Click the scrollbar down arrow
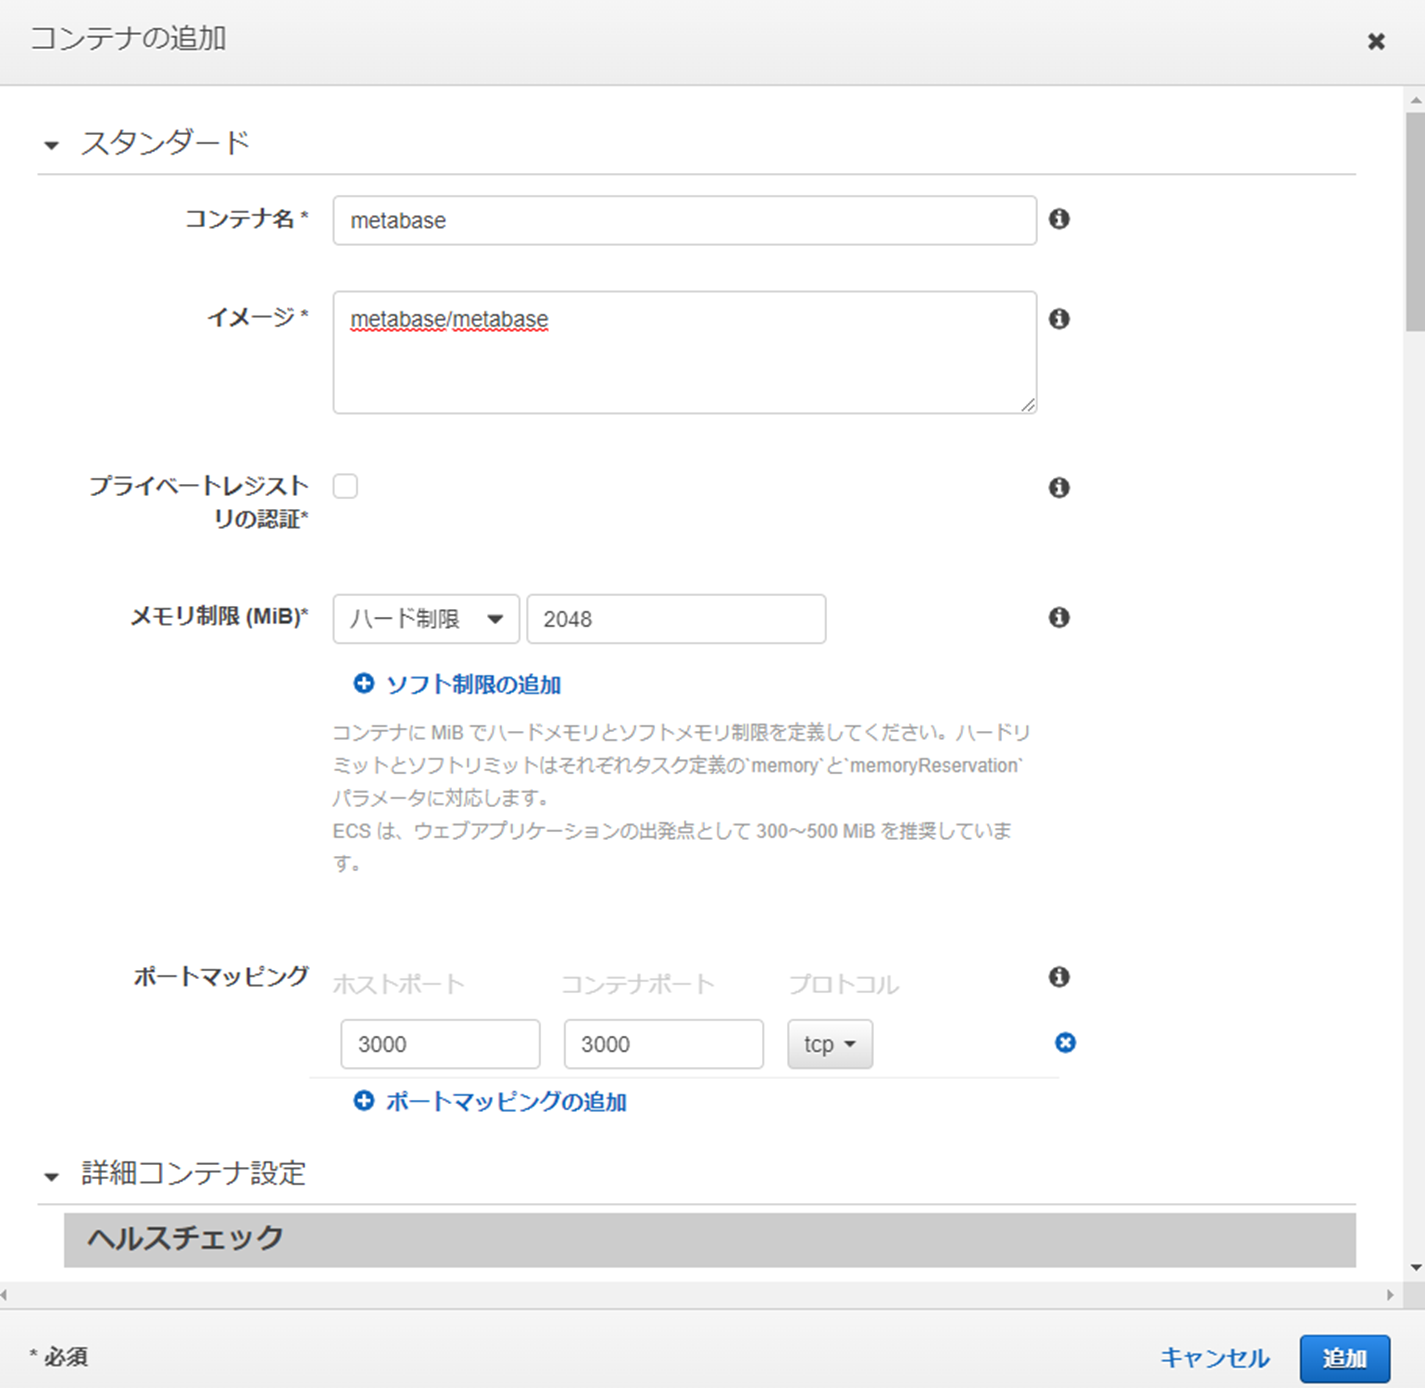The width and height of the screenshot is (1425, 1388). click(x=1415, y=1267)
